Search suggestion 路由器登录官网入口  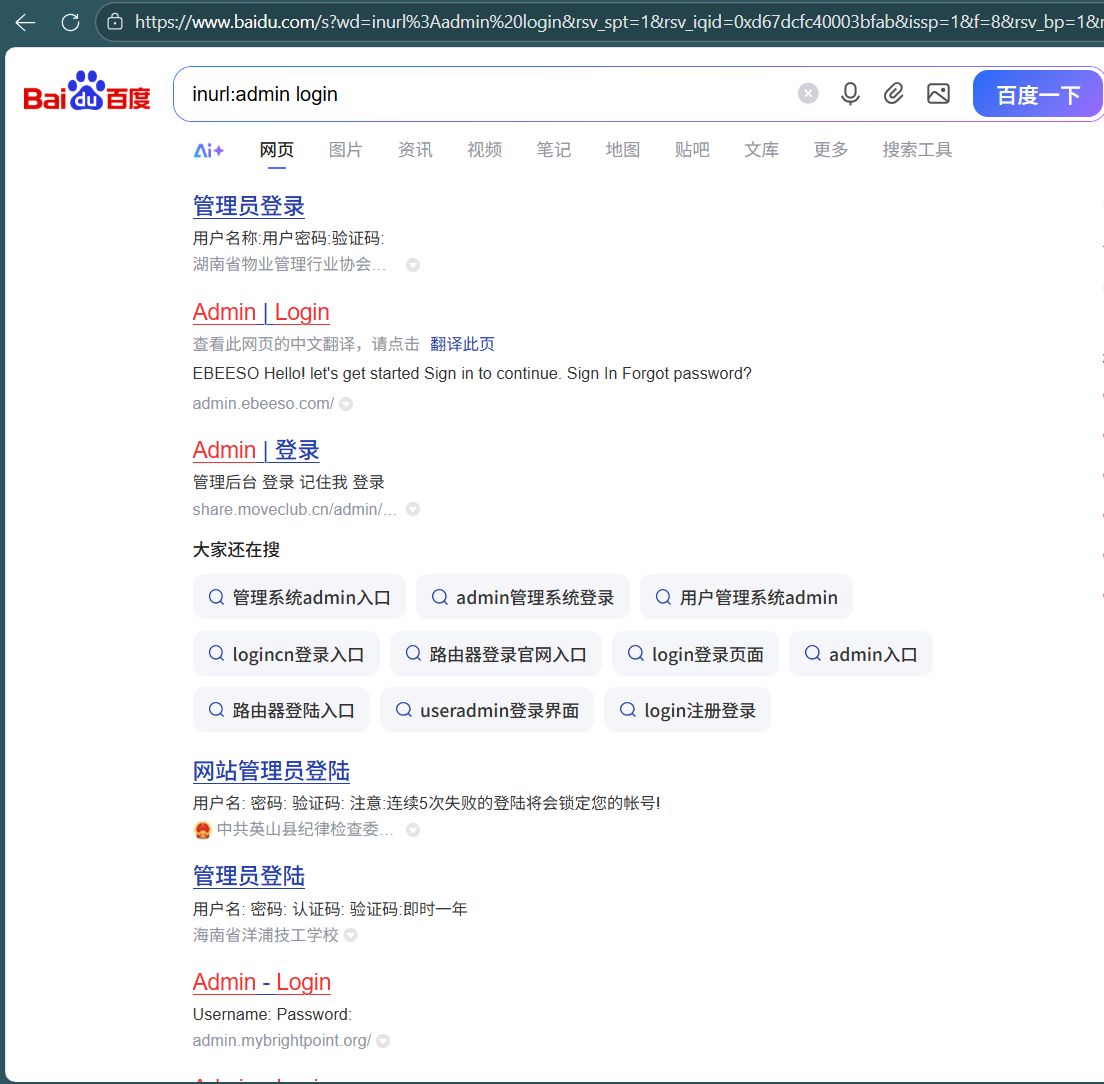point(496,654)
